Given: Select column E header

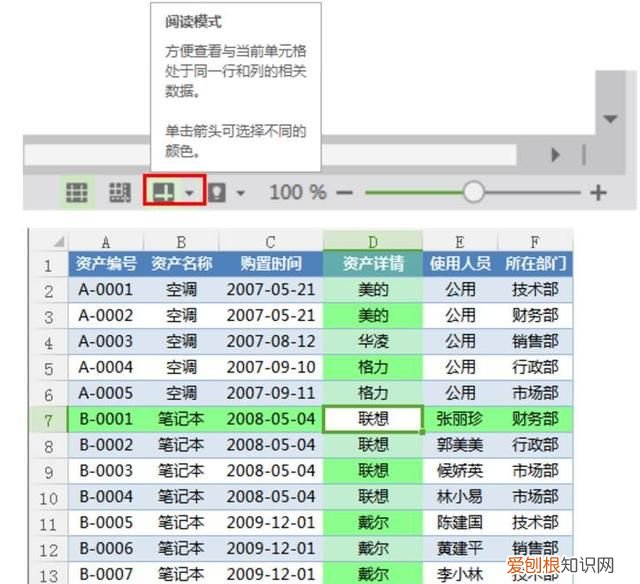Looking at the screenshot, I should pyautogui.click(x=460, y=242).
